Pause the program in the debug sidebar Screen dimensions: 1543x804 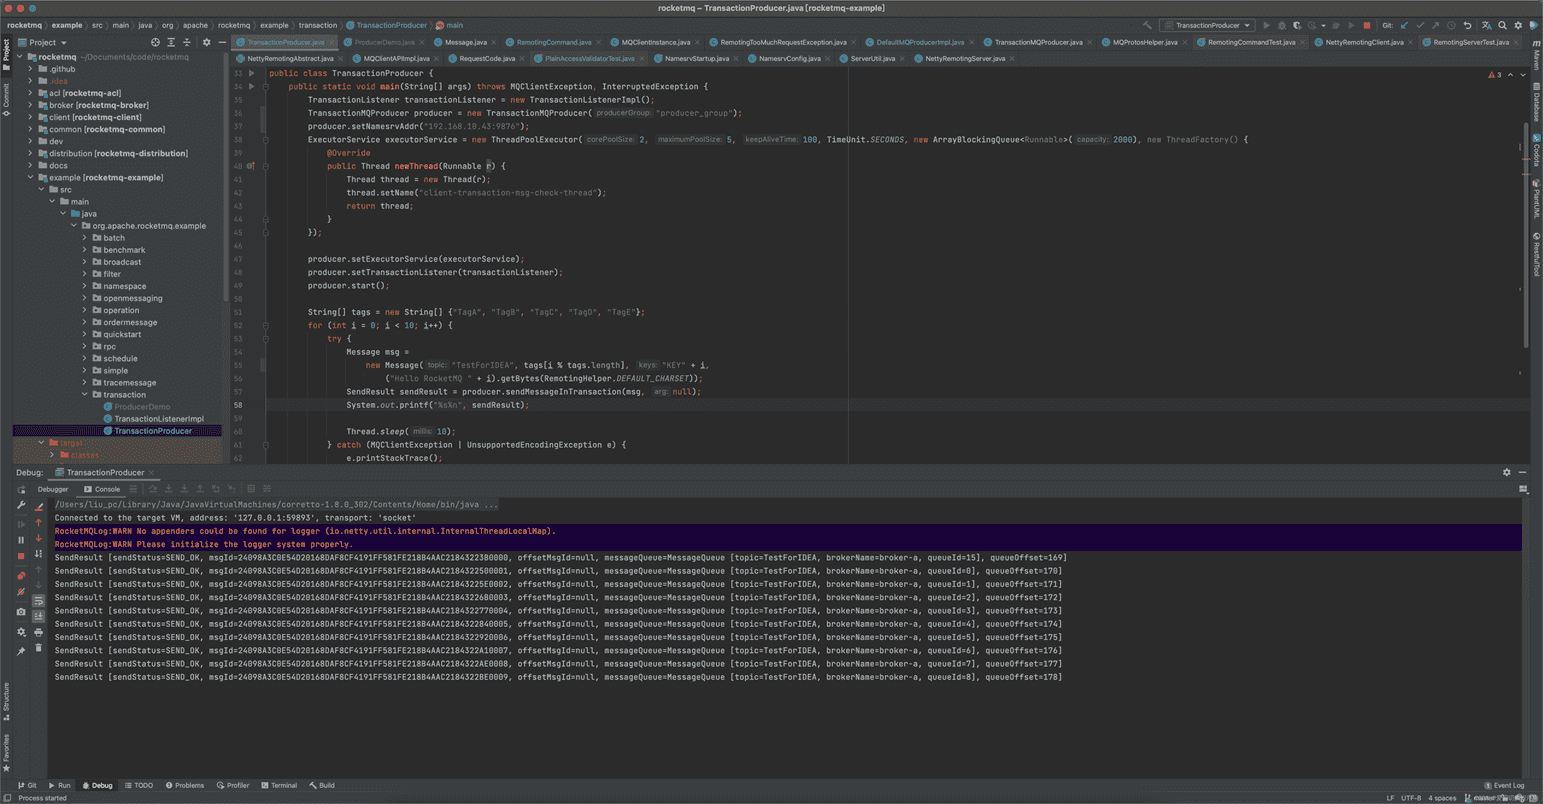tap(21, 539)
